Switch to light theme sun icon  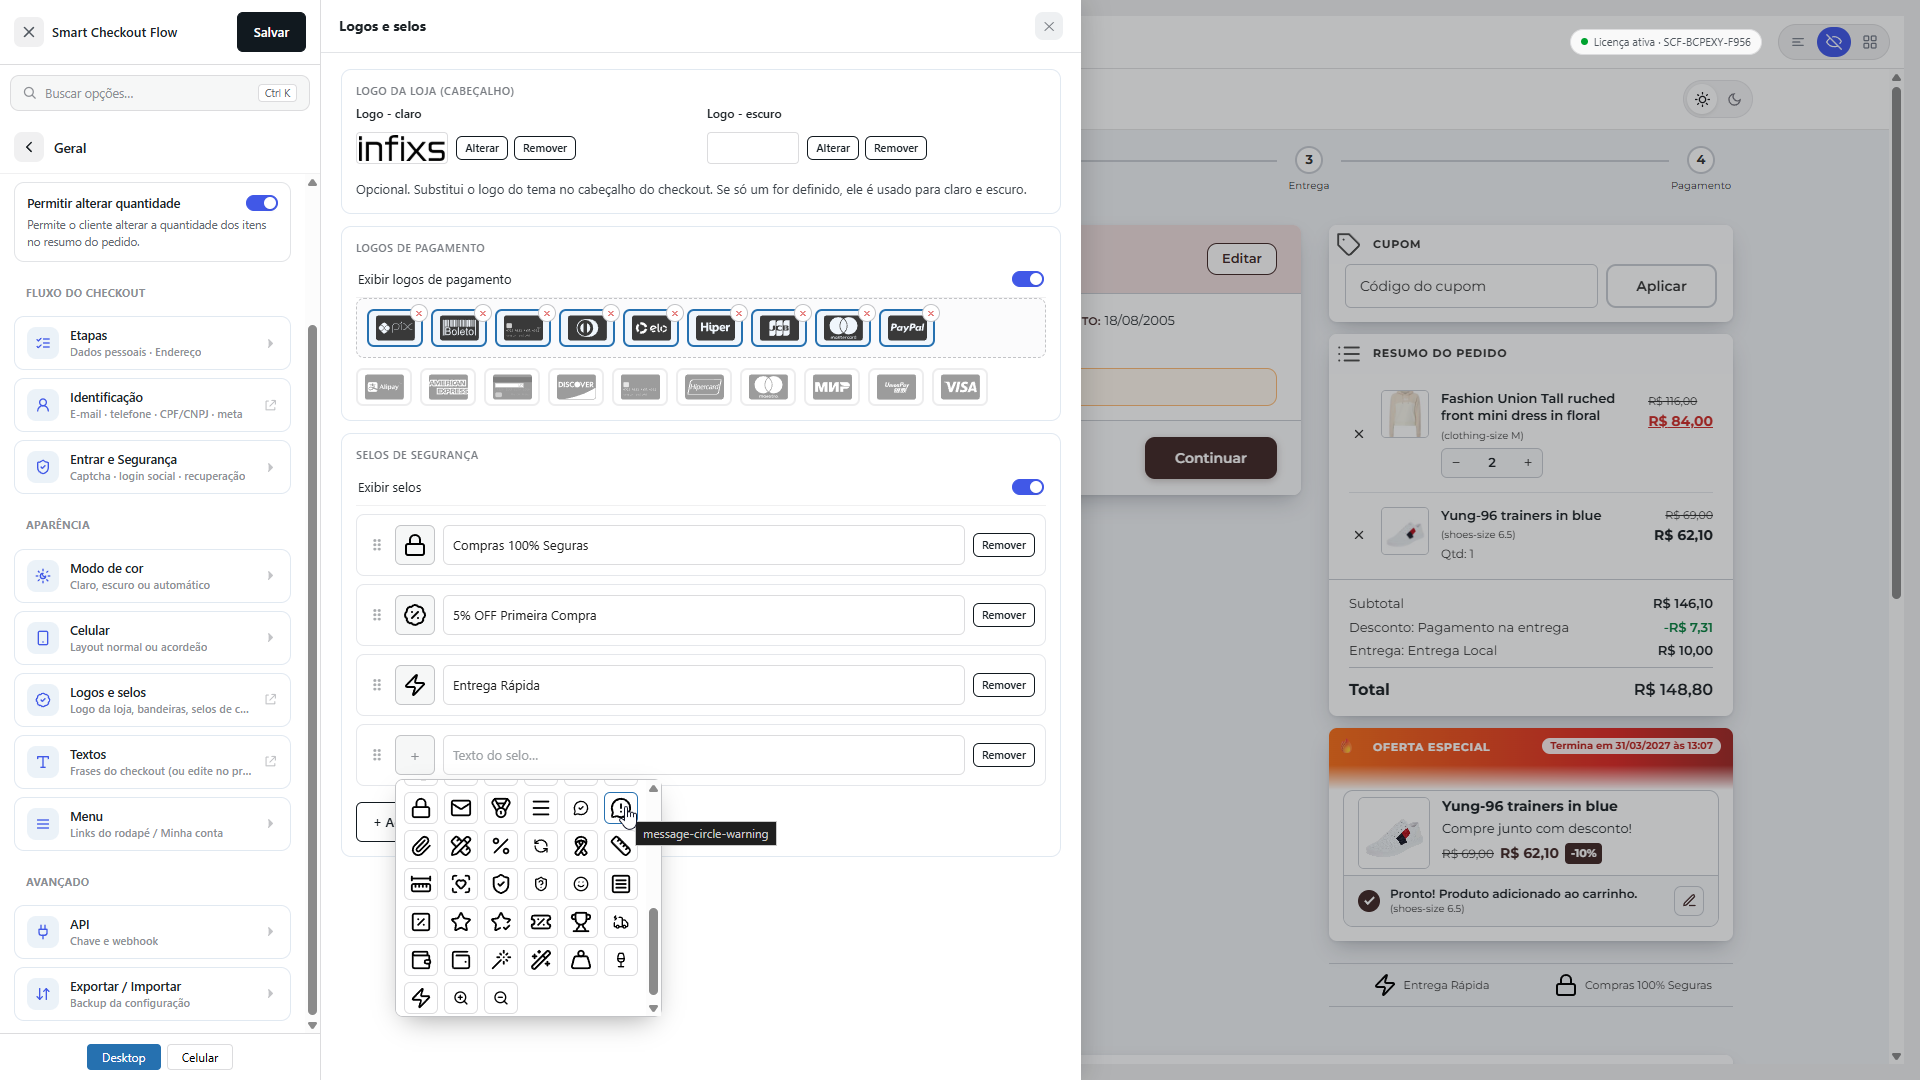point(1702,99)
